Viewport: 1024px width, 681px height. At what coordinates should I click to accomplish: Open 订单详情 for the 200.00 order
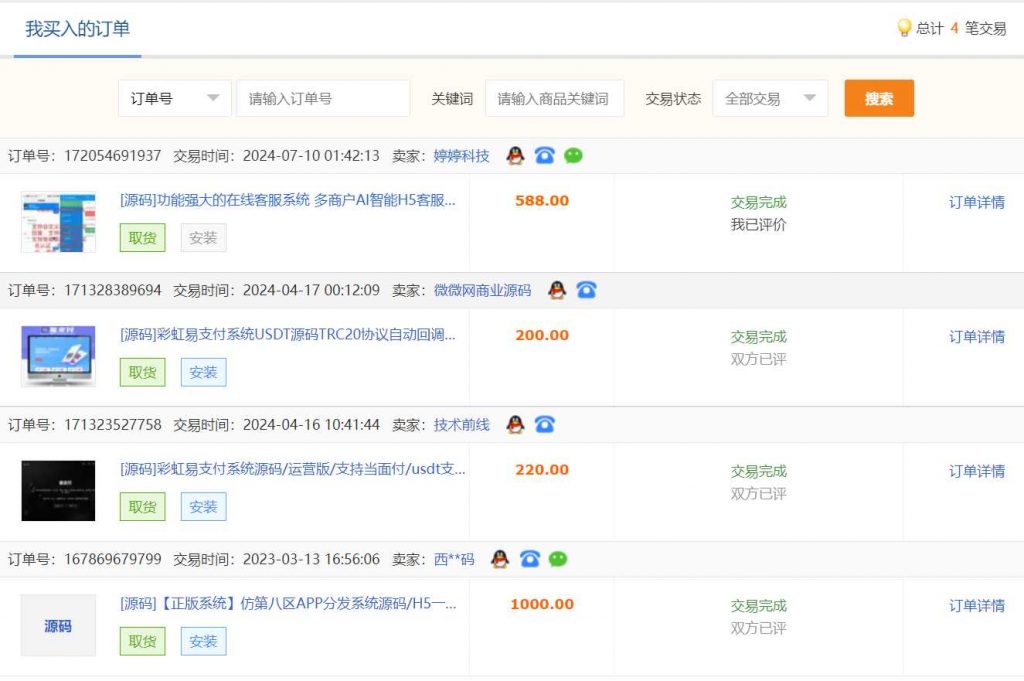976,337
